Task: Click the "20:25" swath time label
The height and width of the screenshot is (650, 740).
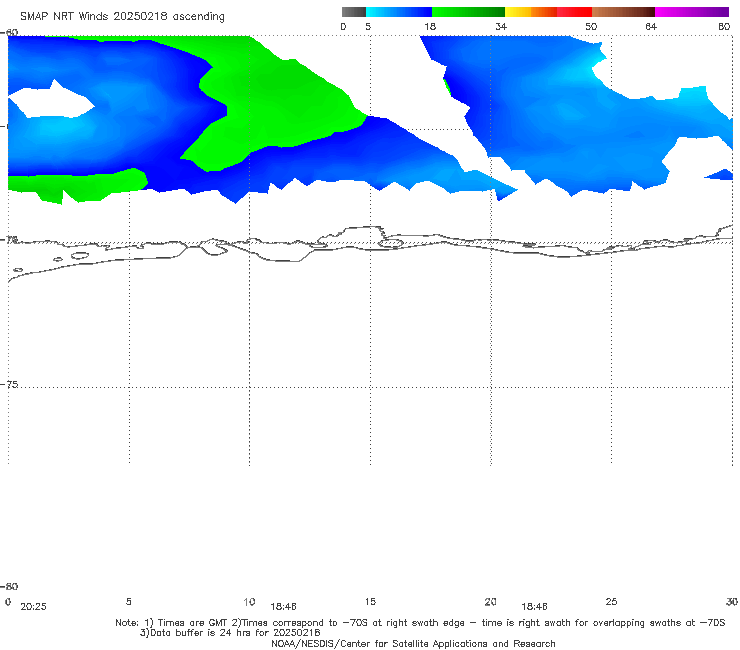Action: [x=34, y=607]
